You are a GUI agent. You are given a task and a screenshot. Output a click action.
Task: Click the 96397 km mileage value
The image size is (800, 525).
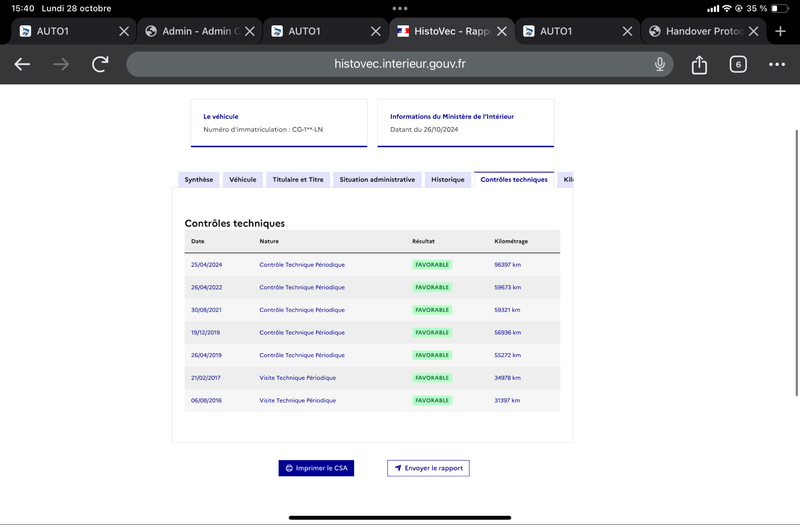(508, 265)
